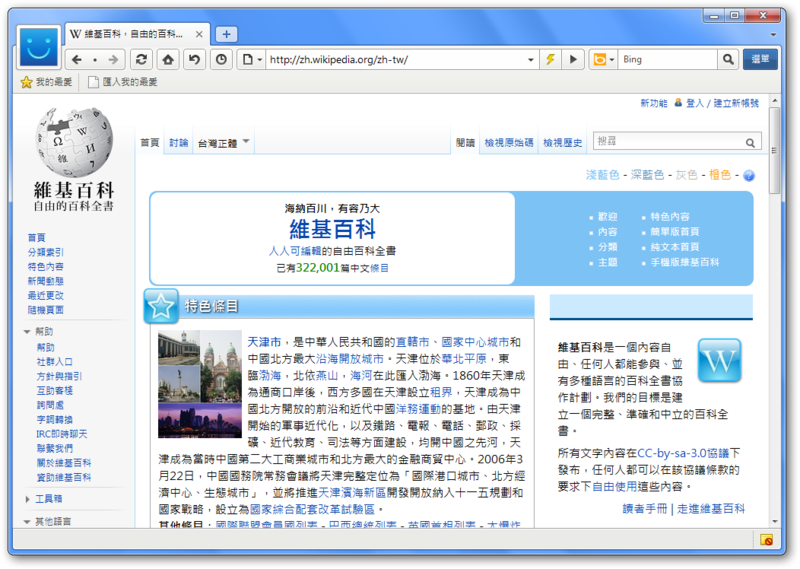The height and width of the screenshot is (569, 800).
Task: Click the undo closed tab icon
Action: pyautogui.click(x=194, y=60)
